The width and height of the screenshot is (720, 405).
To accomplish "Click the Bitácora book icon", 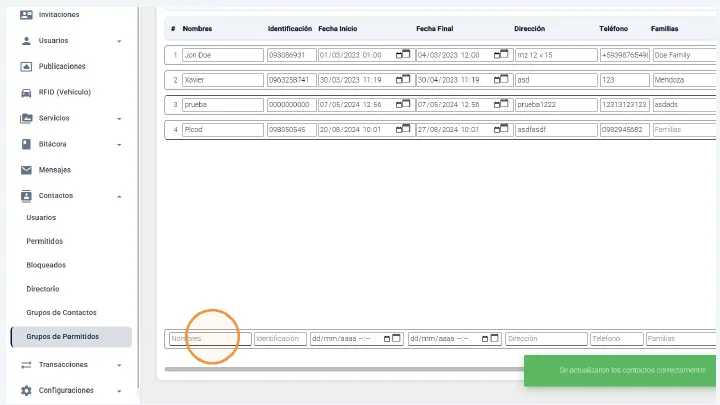I will pos(26,144).
